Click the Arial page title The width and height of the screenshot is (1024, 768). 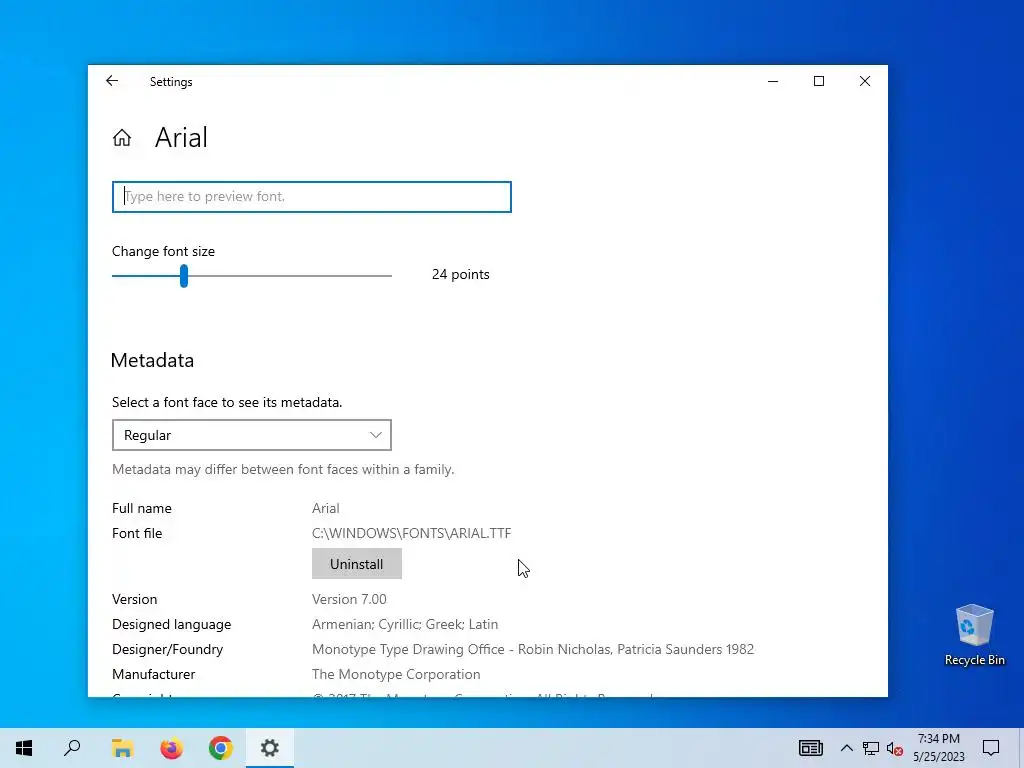tap(181, 138)
